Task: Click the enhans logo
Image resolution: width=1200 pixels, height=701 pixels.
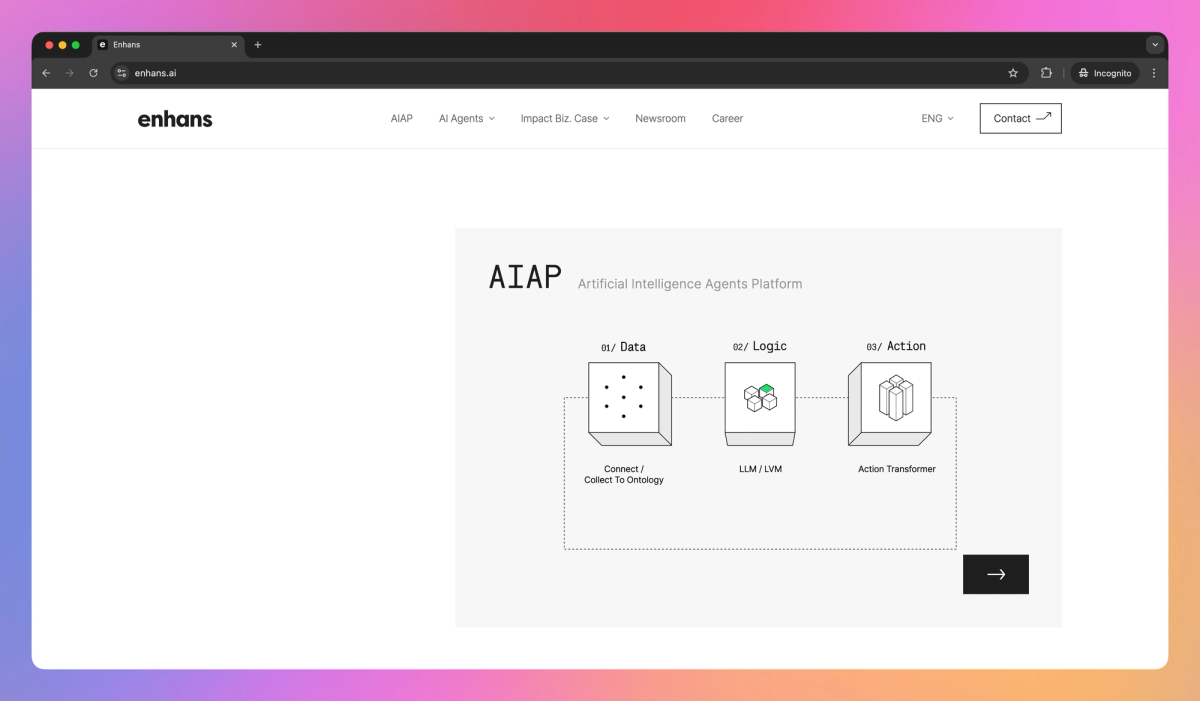Action: 175,119
